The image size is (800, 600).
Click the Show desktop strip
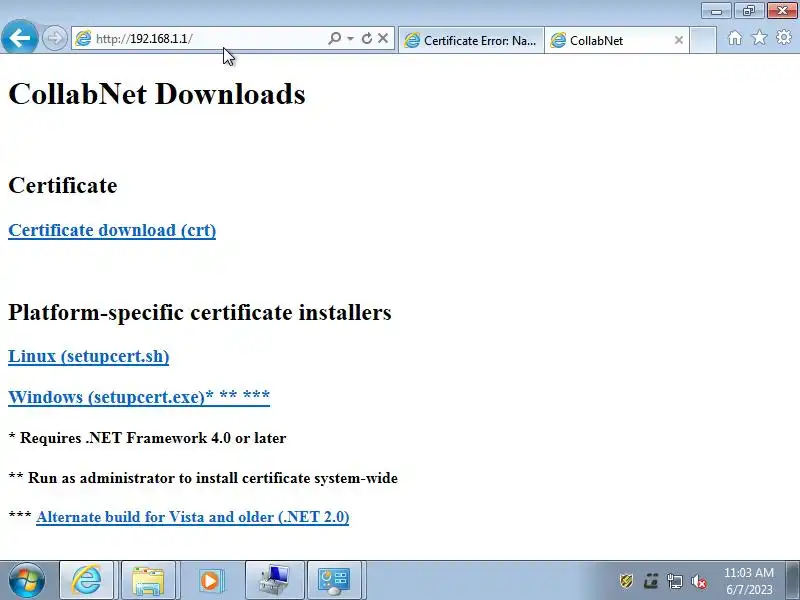[792, 580]
